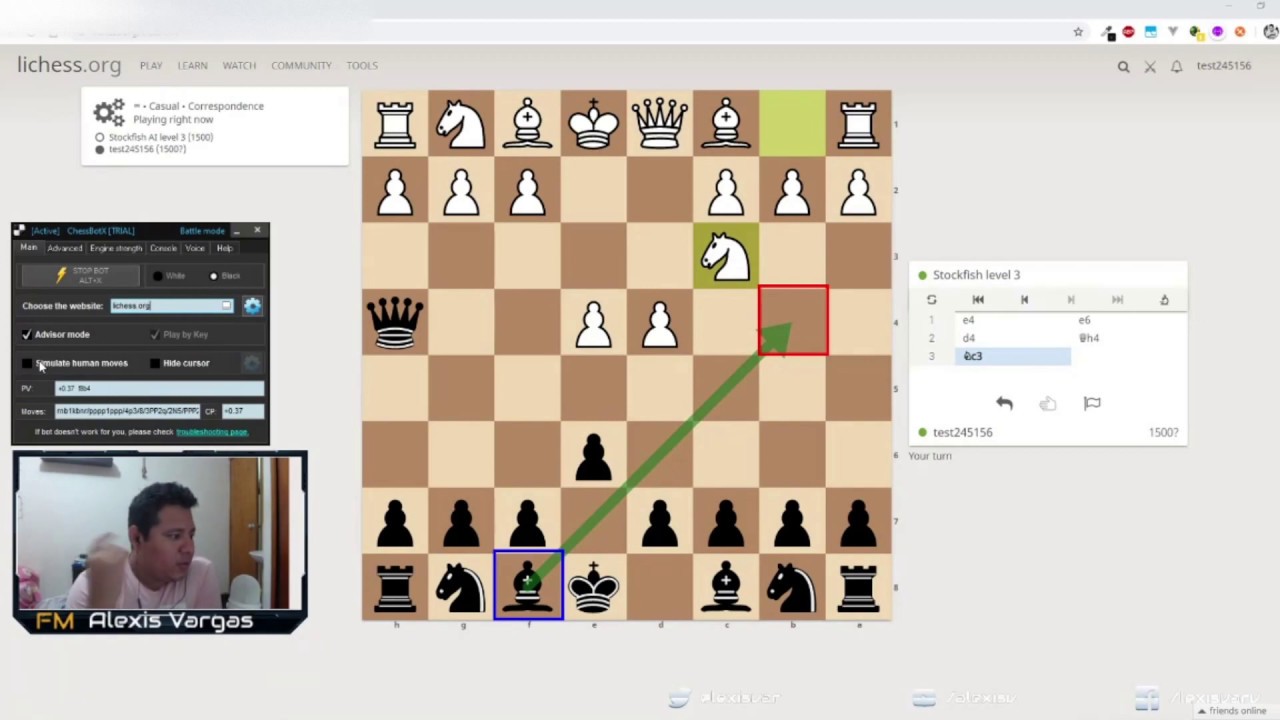Click the dimmed gear icon beside Hide cursor
Screen dimensions: 1280x720
[252, 363]
